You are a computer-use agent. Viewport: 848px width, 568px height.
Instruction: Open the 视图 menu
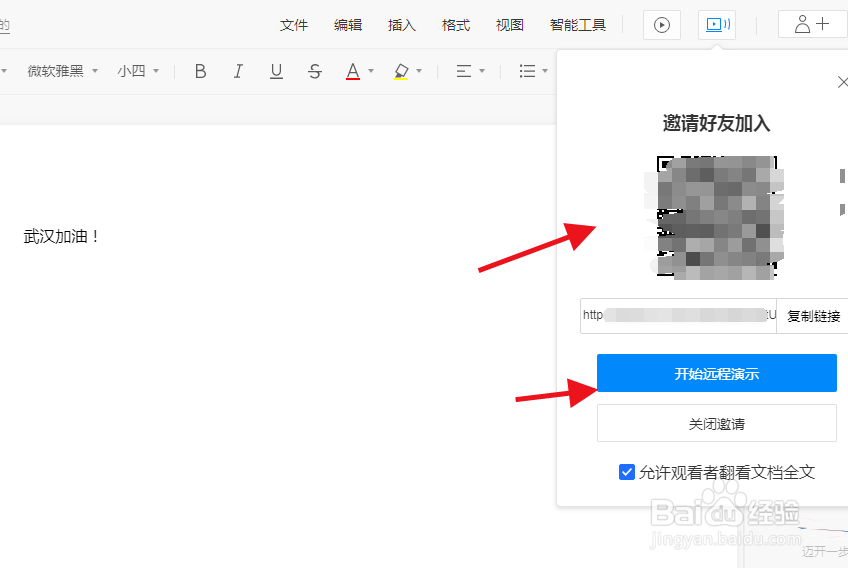tap(510, 25)
